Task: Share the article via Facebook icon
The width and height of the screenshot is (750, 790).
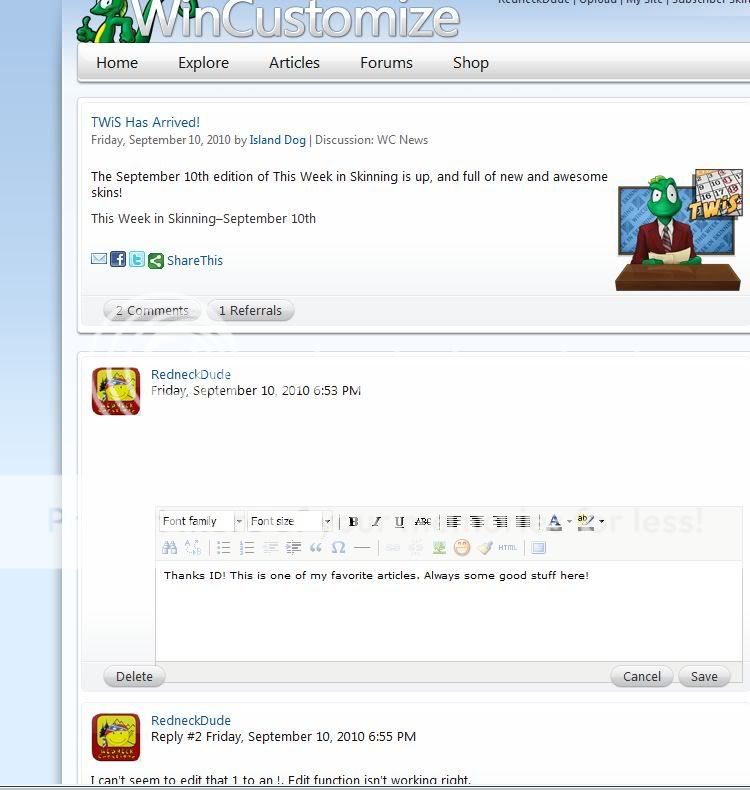Action: 118,259
